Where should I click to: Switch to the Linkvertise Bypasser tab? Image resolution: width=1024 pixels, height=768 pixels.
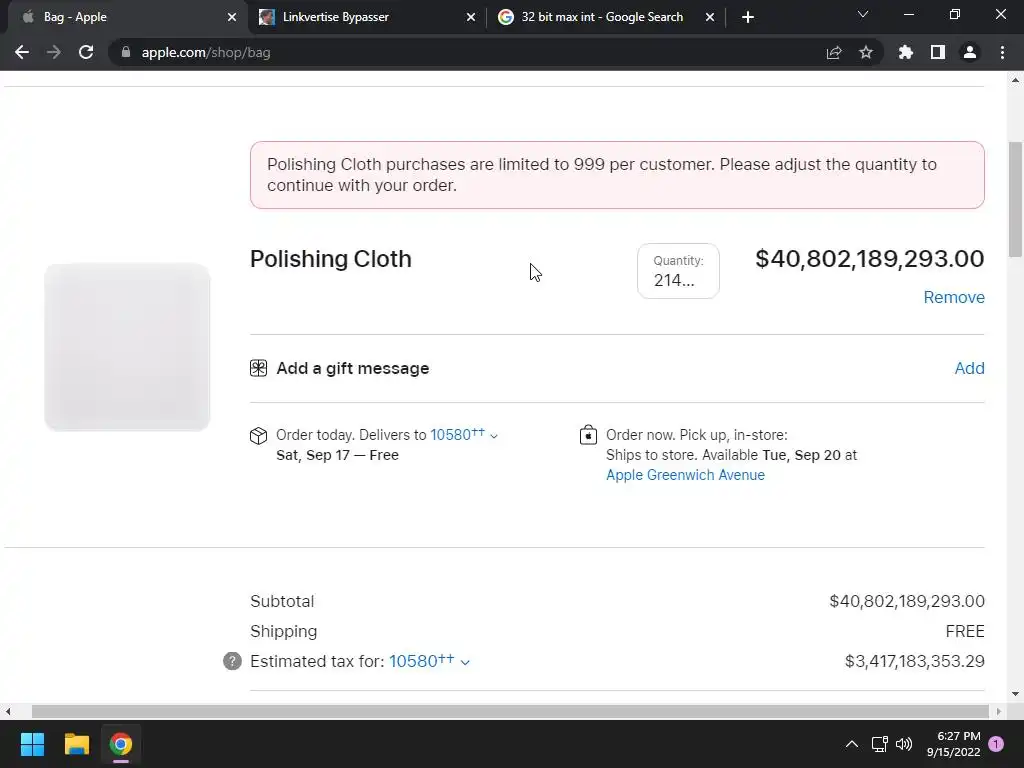pyautogui.click(x=336, y=17)
